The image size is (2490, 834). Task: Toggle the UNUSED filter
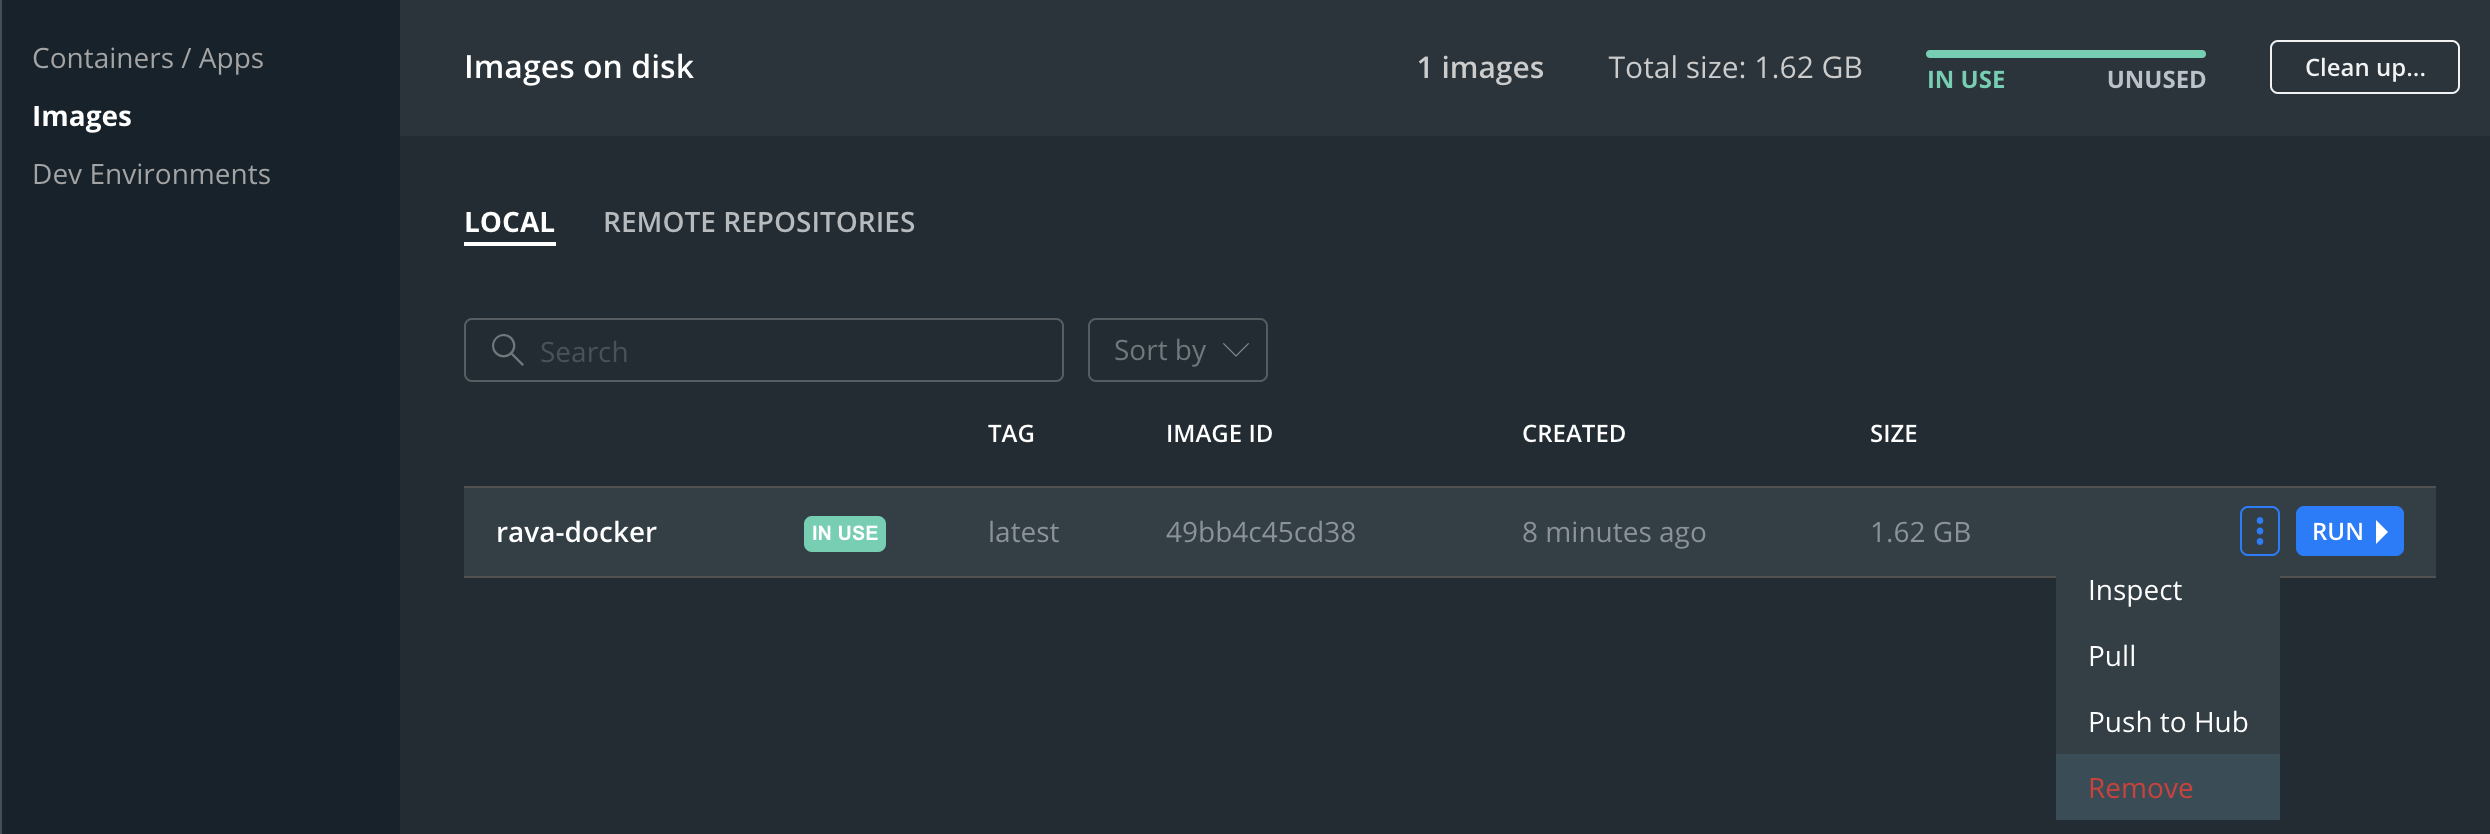(x=2156, y=79)
